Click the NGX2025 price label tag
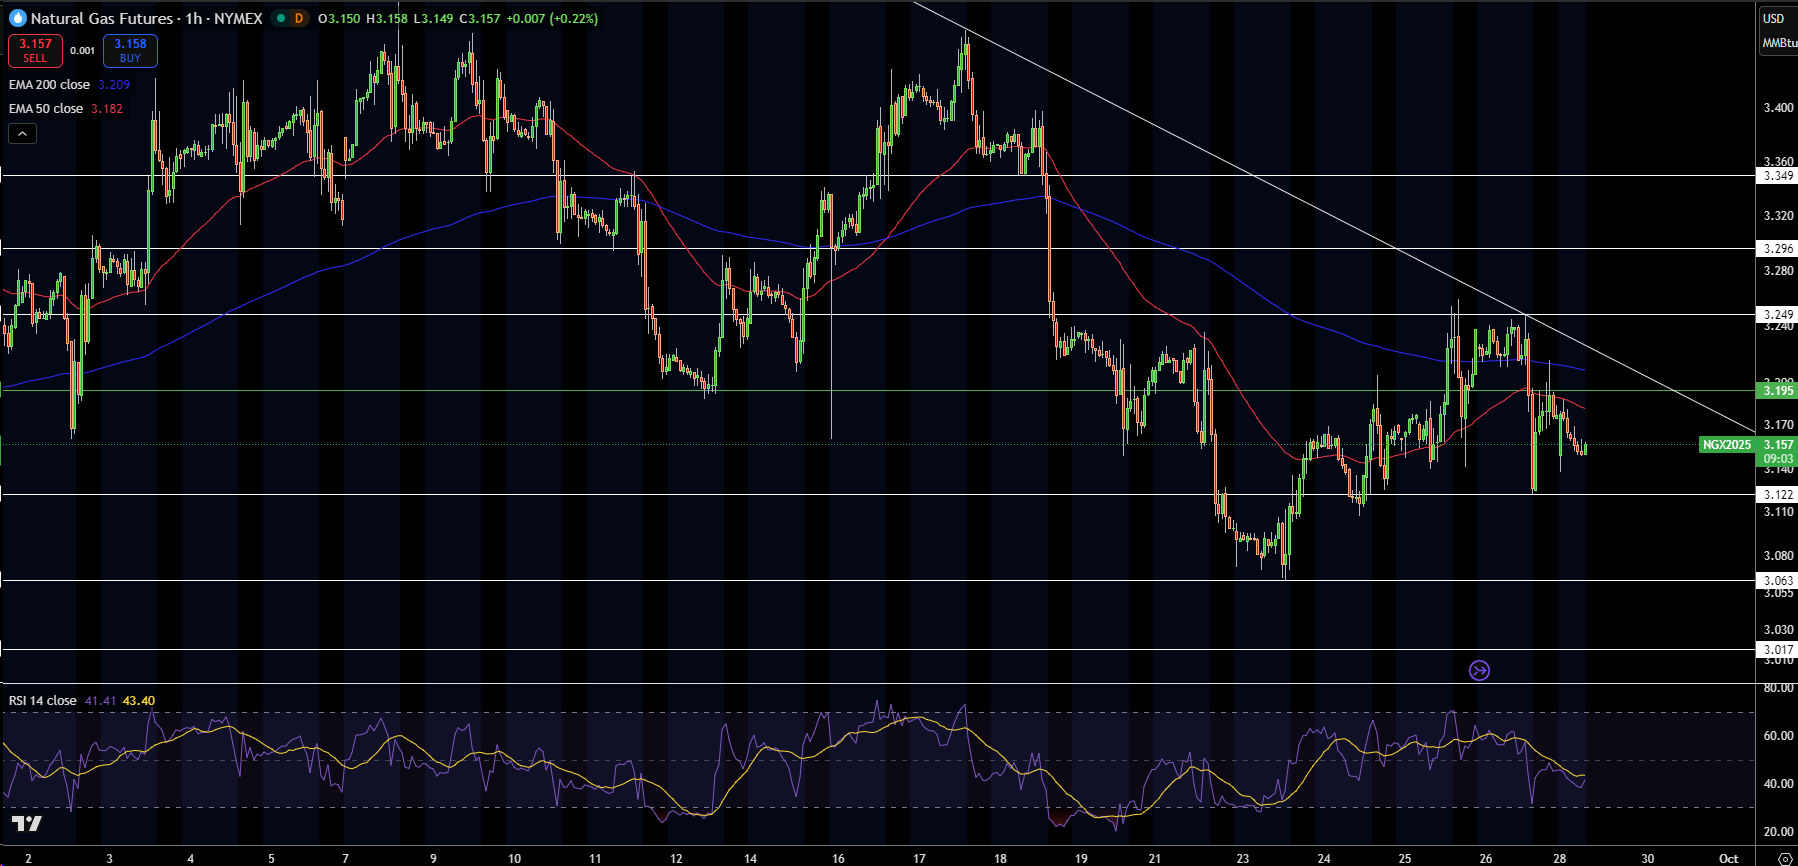Screen dimensions: 1798x866 (x=1727, y=445)
